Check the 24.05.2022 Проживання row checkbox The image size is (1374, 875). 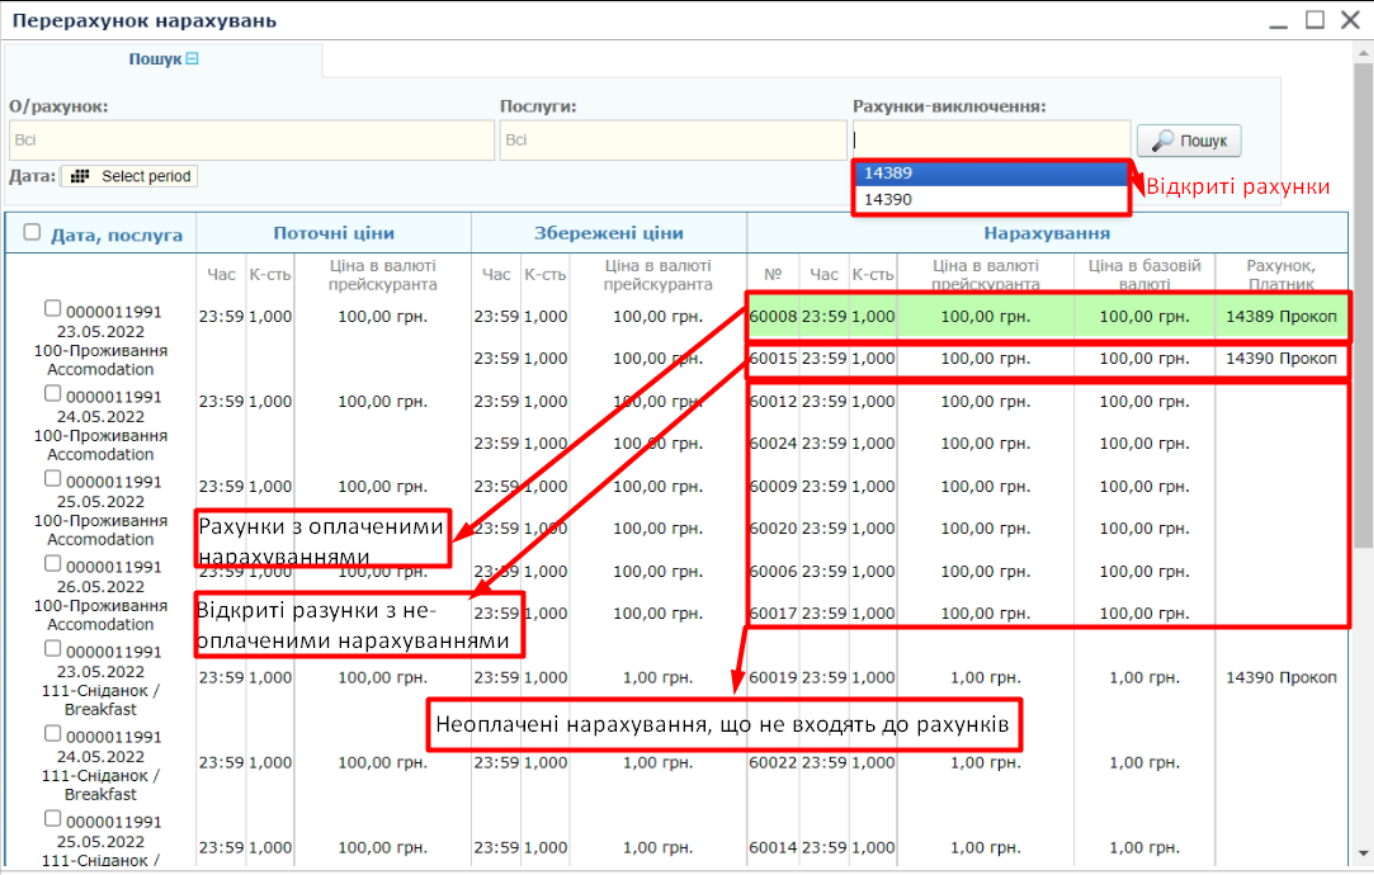pos(53,394)
